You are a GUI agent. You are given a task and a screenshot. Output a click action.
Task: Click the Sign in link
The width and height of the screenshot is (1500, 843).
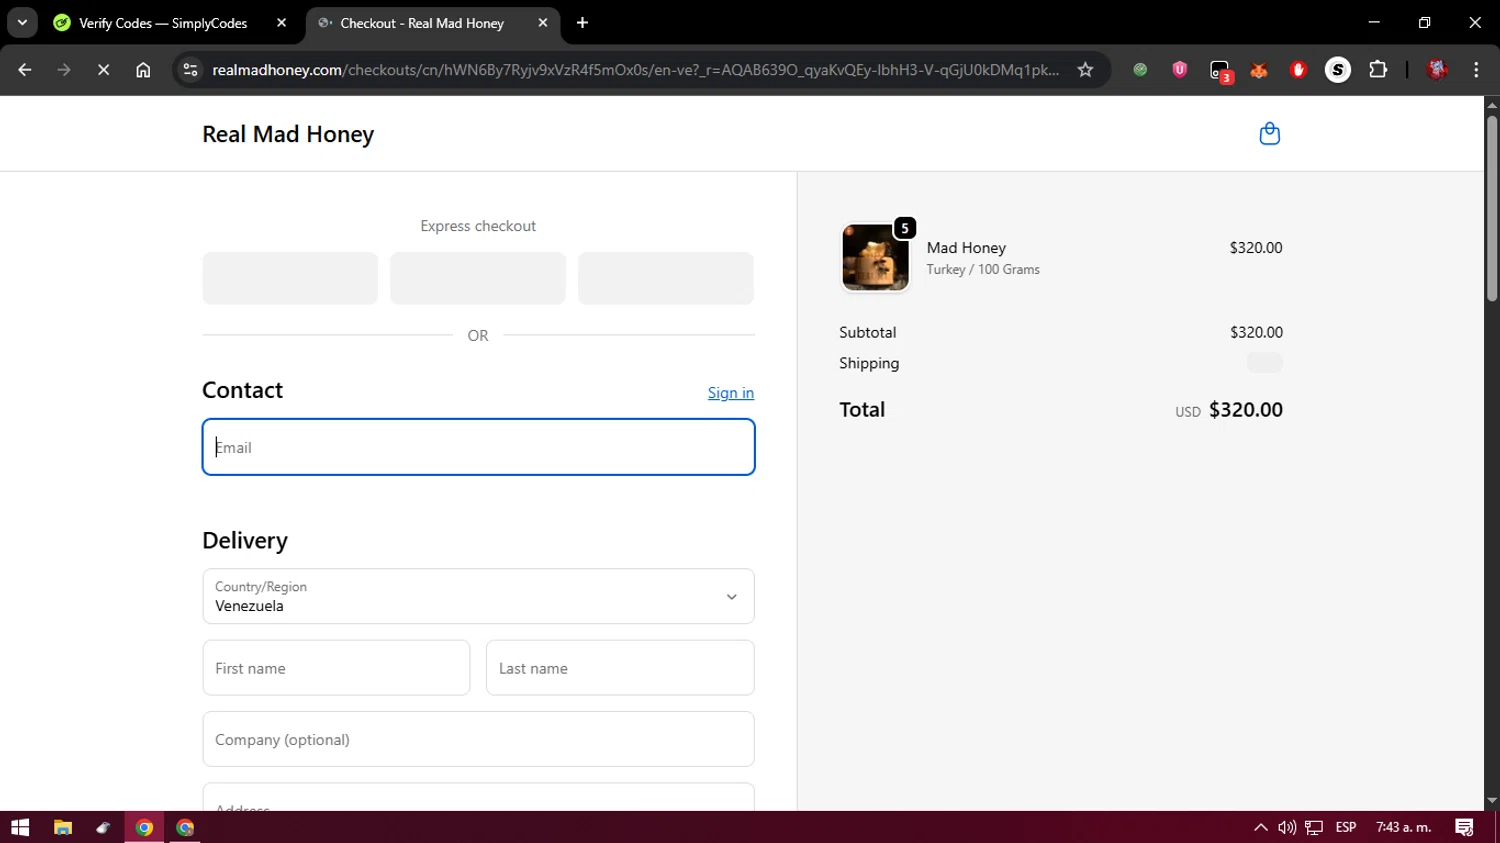pyautogui.click(x=731, y=393)
